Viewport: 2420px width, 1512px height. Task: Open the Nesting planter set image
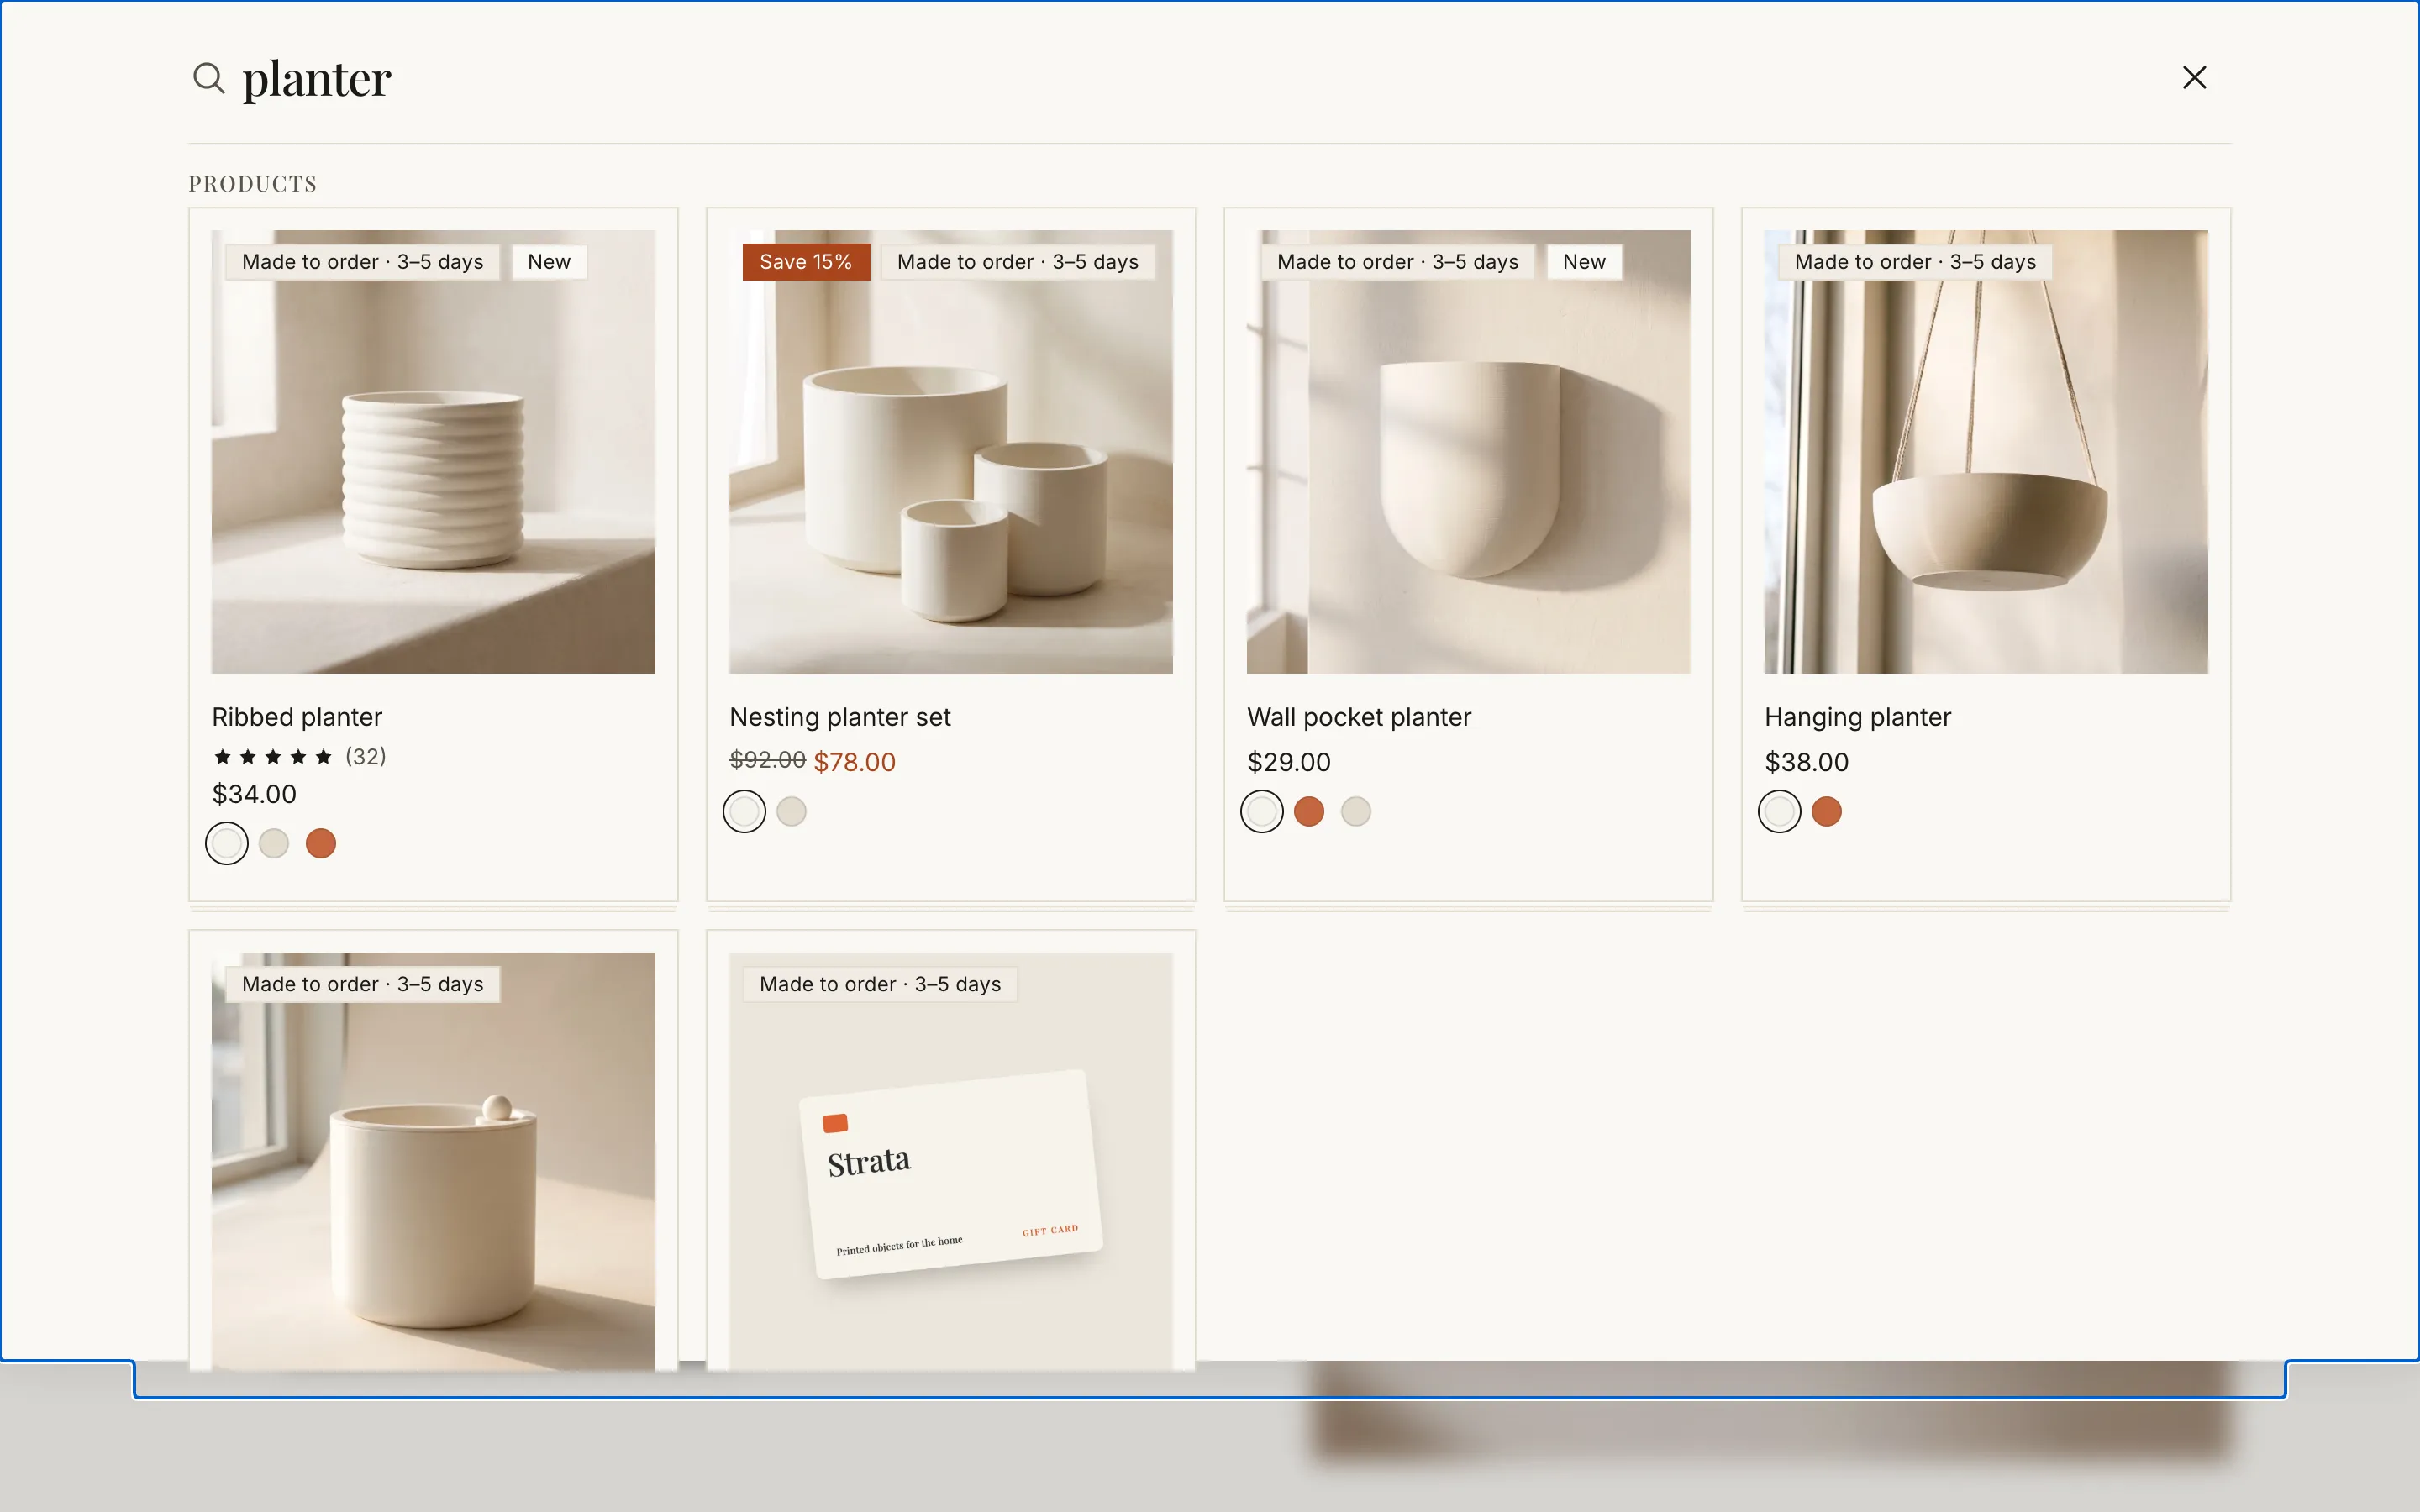pyautogui.click(x=950, y=451)
